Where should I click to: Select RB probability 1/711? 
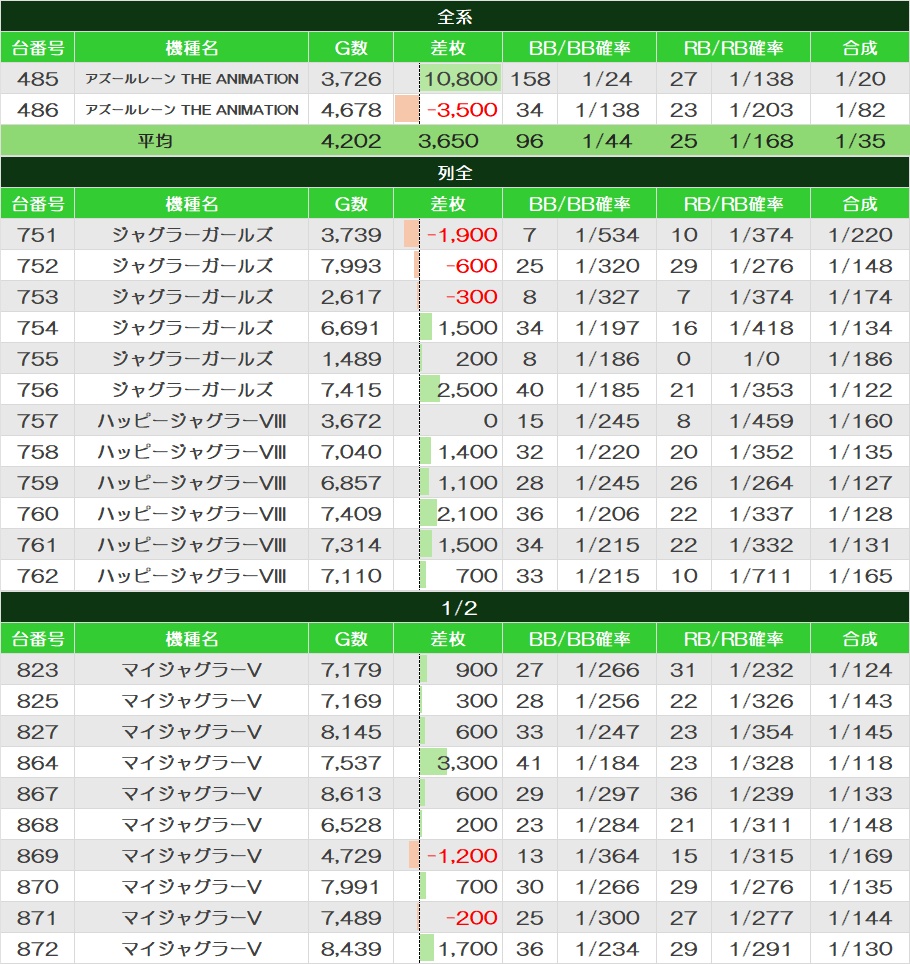[x=761, y=575]
